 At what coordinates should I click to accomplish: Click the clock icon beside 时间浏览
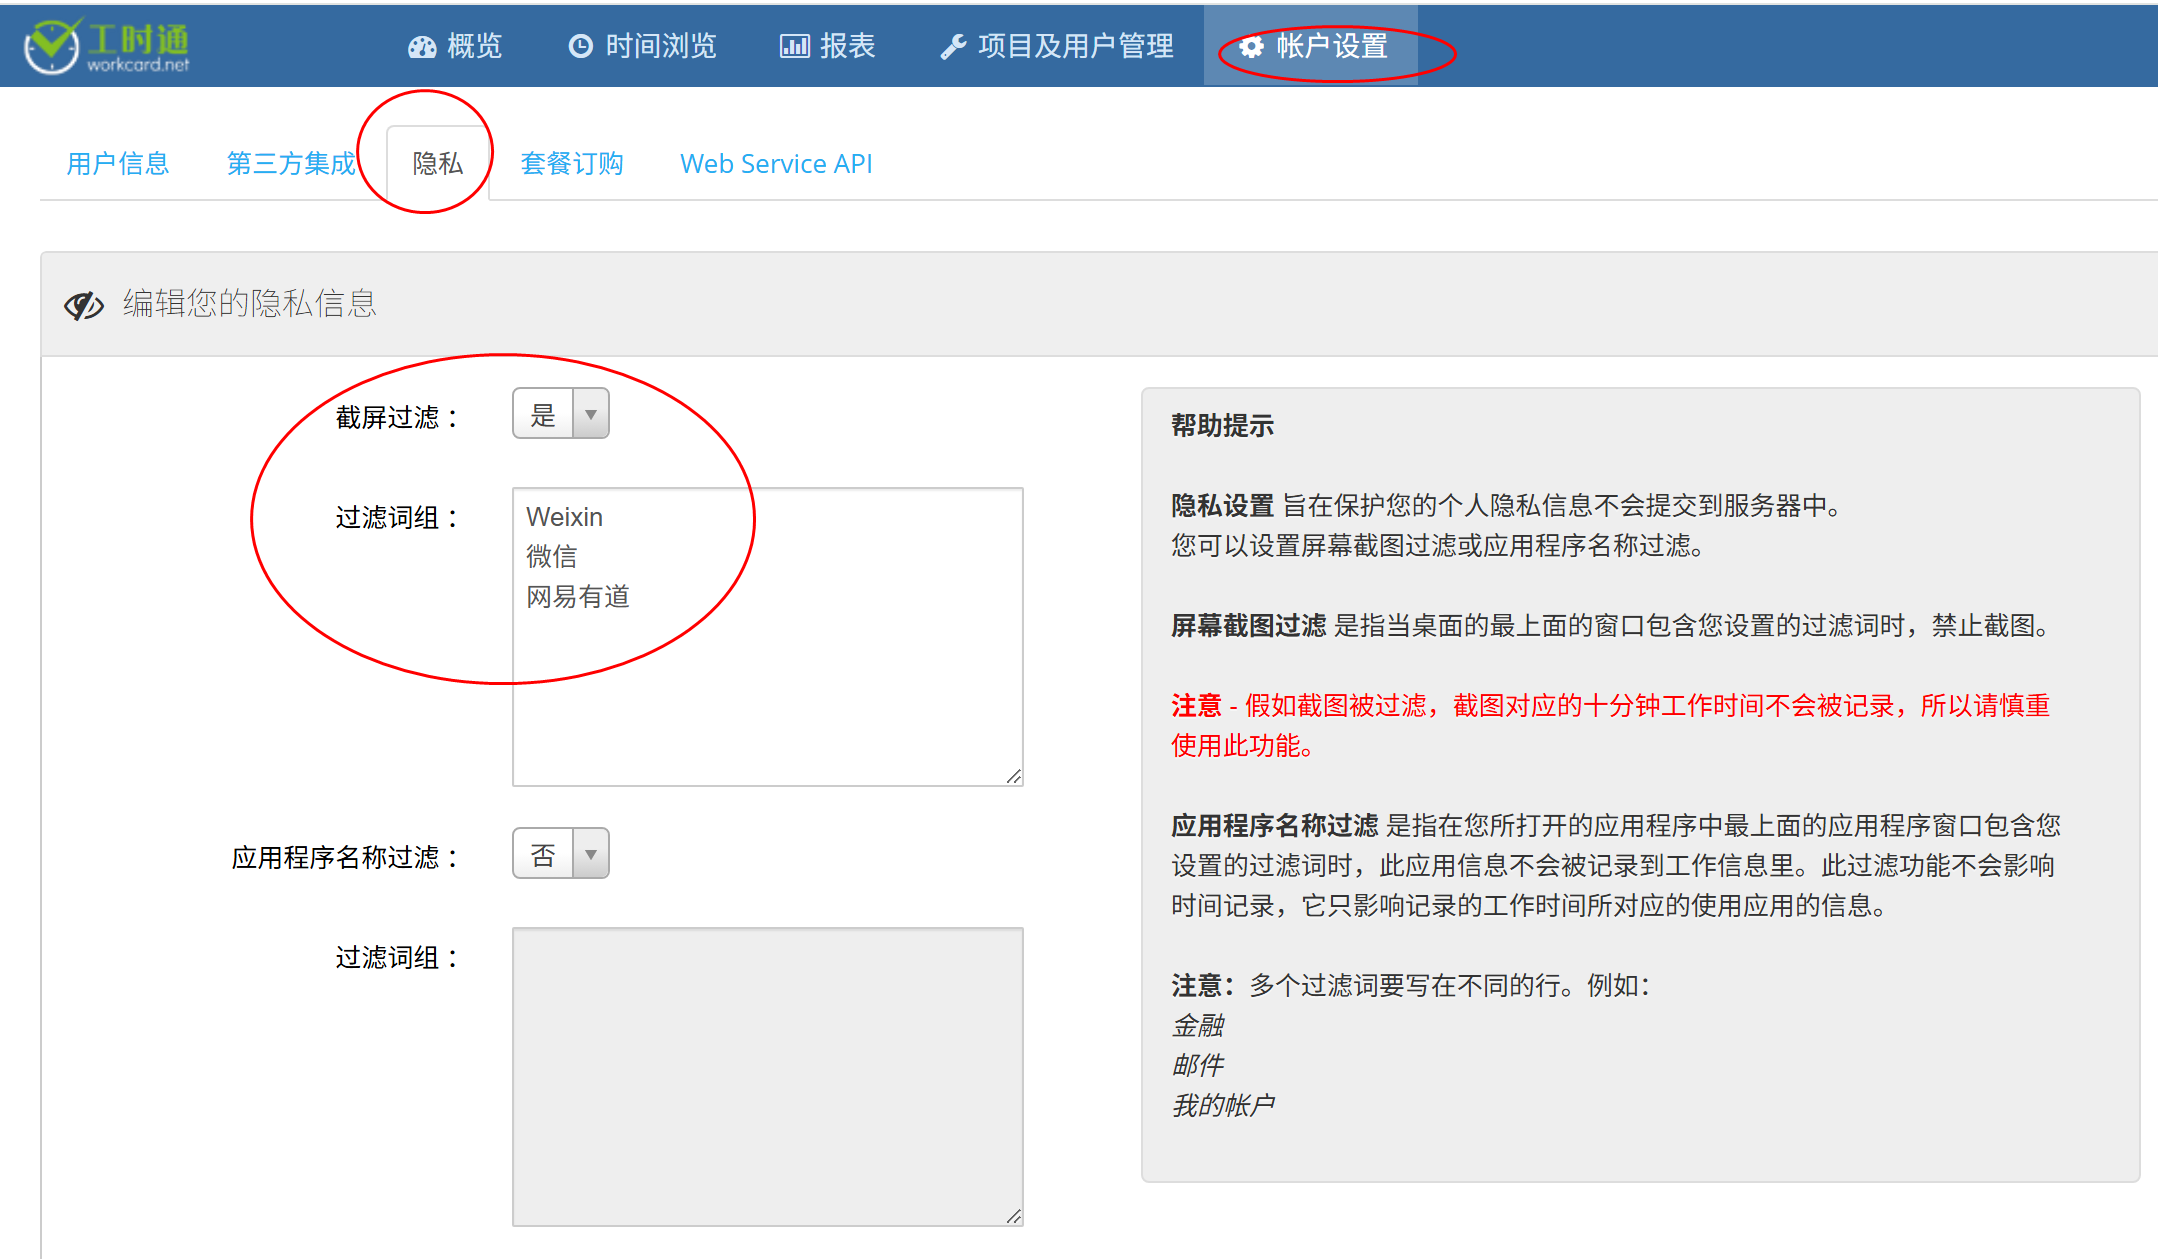point(580,46)
